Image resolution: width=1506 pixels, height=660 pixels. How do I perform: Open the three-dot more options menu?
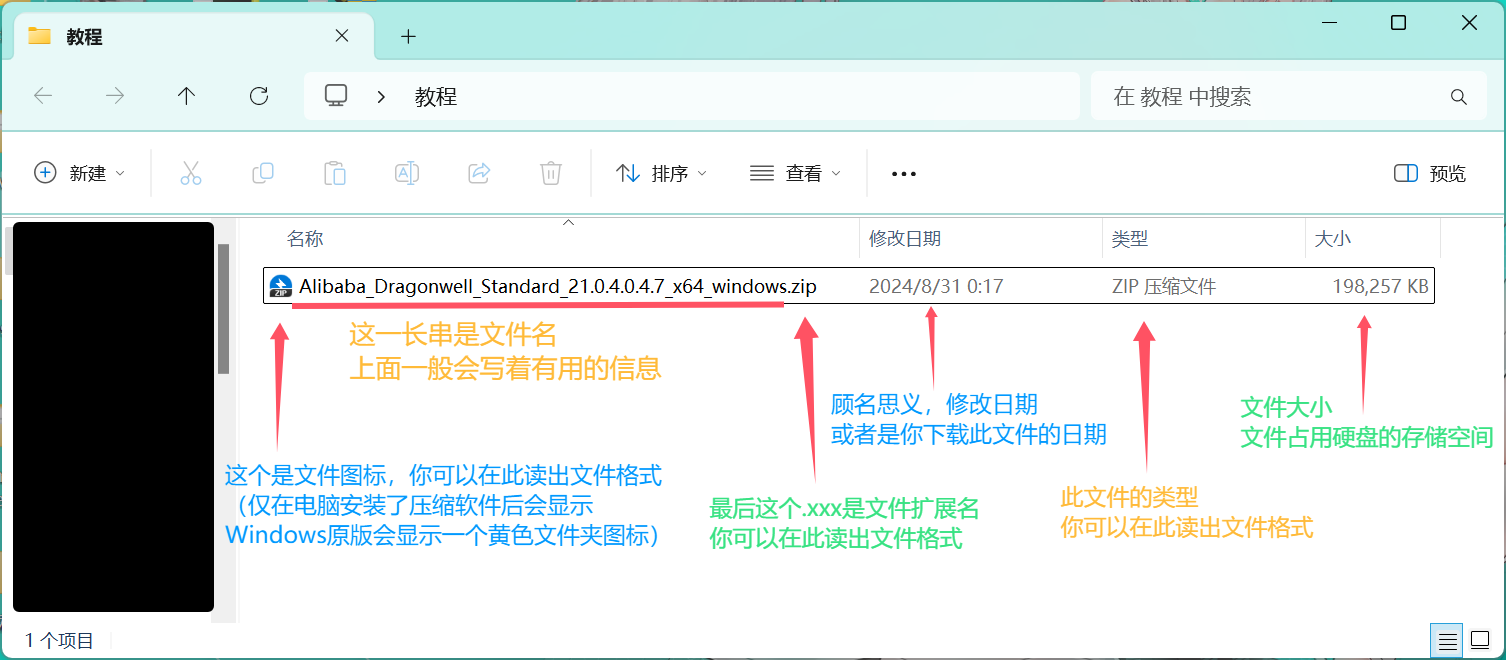click(x=904, y=173)
